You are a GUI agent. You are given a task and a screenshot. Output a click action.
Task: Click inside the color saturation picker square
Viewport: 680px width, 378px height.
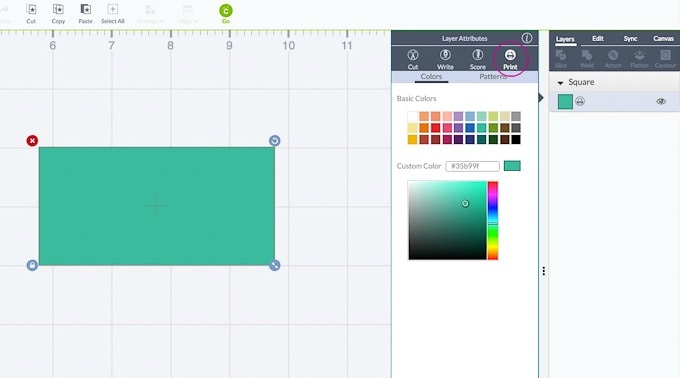pos(447,221)
